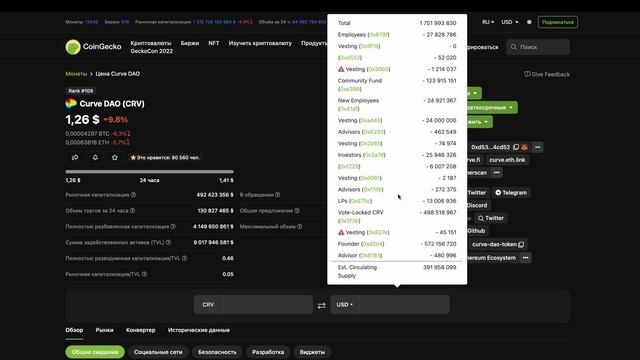Copy the curve-dao-token API id
The width and height of the screenshot is (640, 360).
[521, 244]
